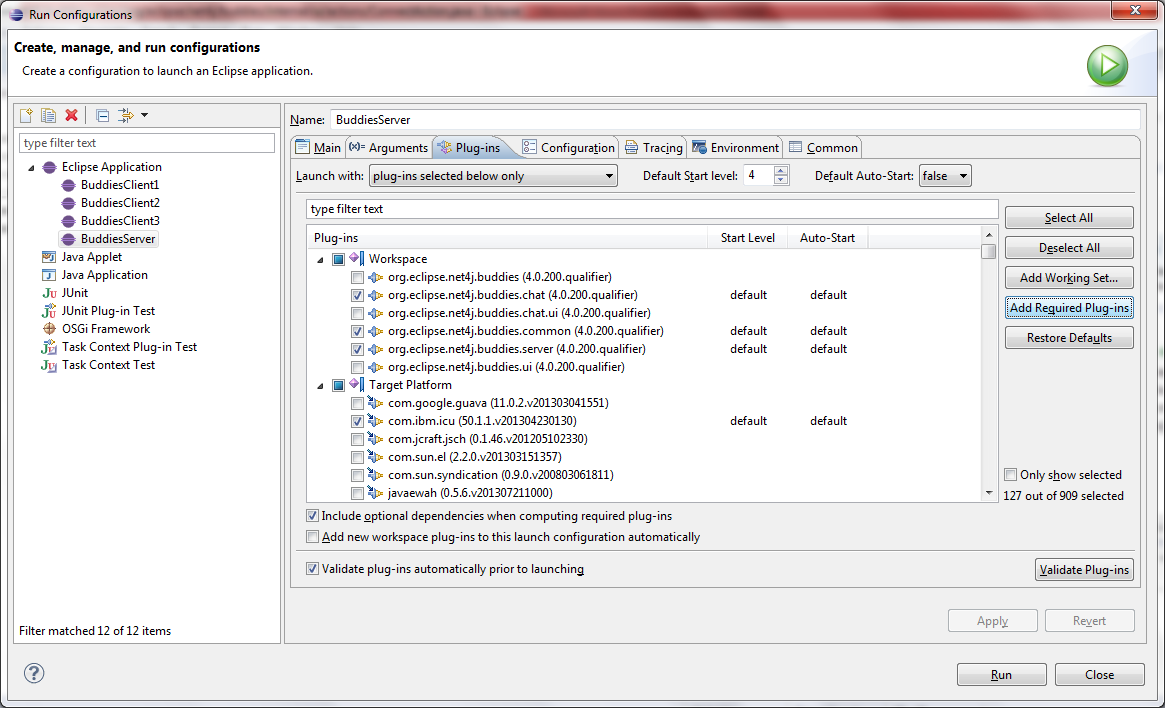Click the javaewah plug-in icon
Viewport: 1165px width, 708px height.
375,493
